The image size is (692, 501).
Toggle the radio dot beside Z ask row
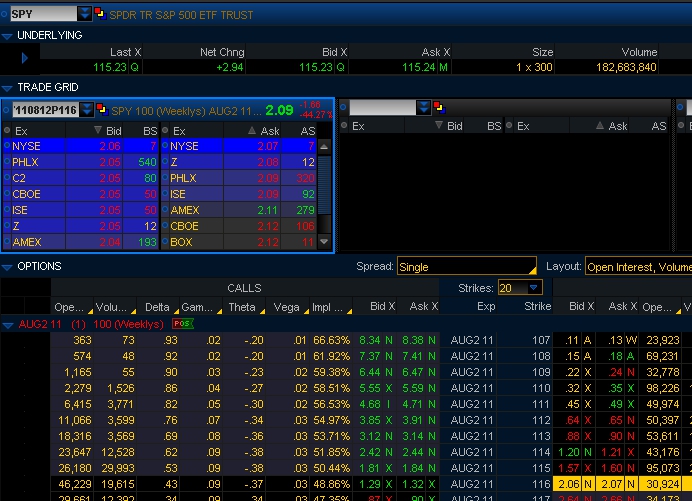165,161
